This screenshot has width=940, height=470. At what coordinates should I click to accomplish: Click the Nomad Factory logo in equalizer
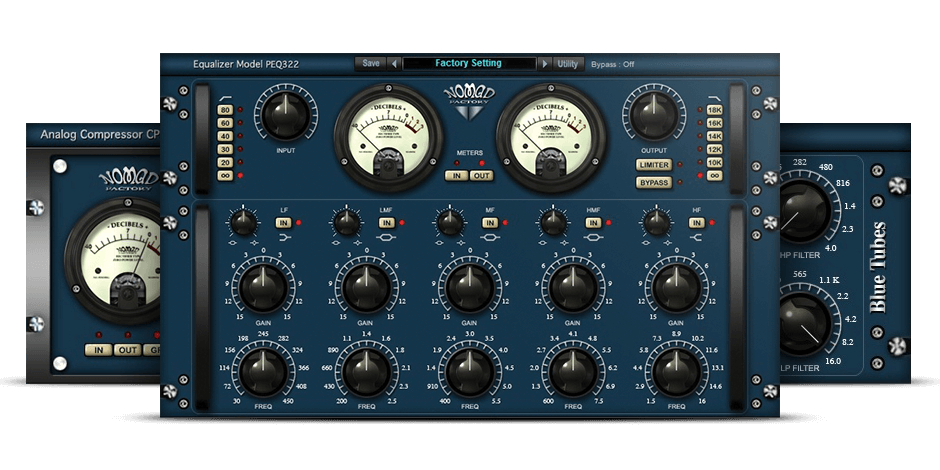470,103
